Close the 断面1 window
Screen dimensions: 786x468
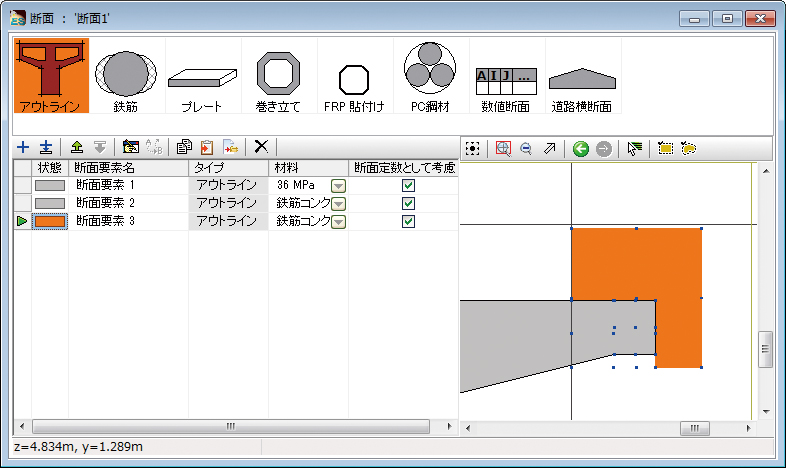[x=760, y=19]
